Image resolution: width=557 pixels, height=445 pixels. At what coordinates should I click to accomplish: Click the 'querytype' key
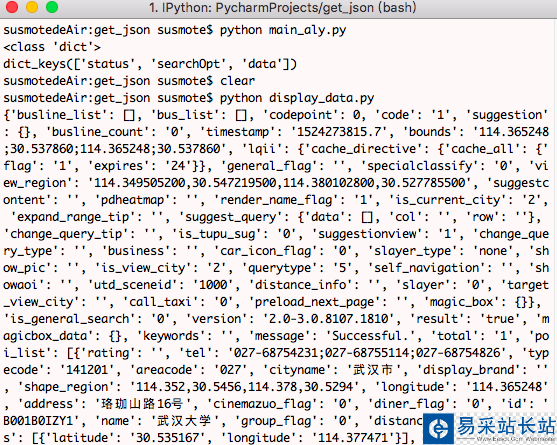click(279, 268)
